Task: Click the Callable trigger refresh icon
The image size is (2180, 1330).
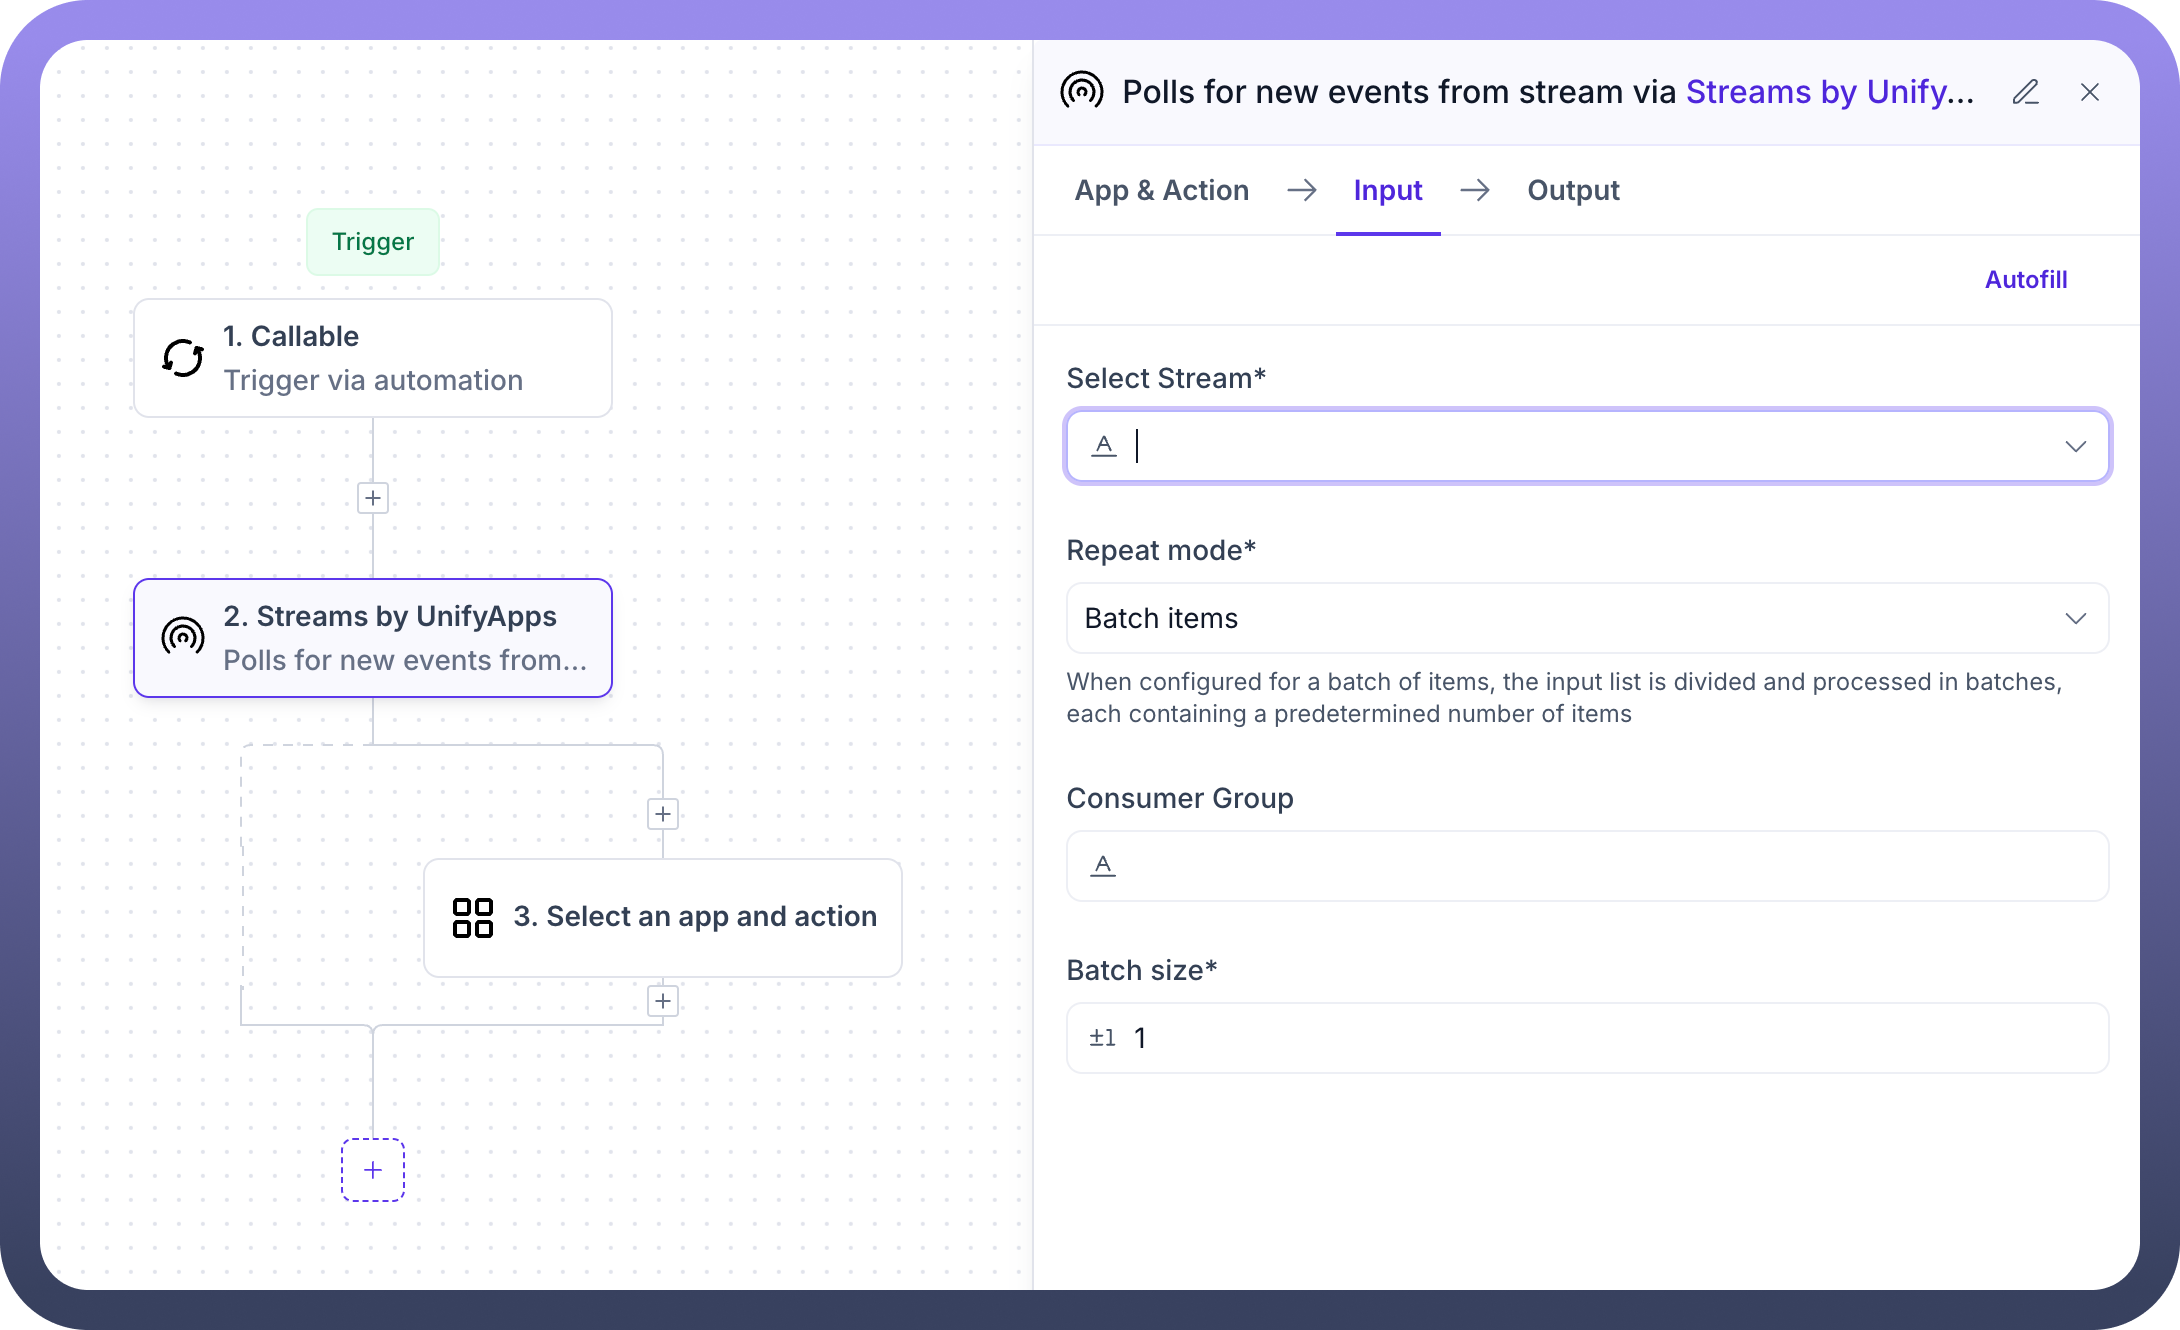Action: pyautogui.click(x=183, y=358)
